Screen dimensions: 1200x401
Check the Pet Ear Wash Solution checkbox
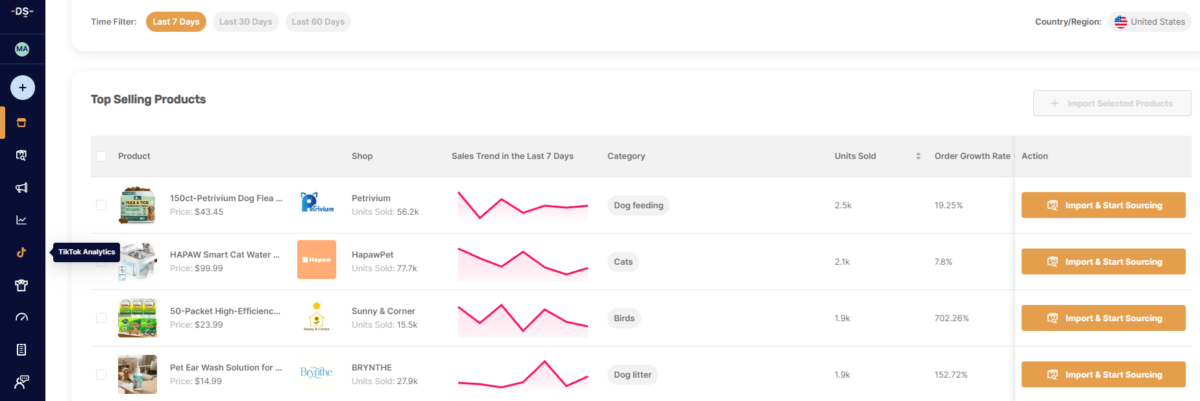(x=101, y=374)
